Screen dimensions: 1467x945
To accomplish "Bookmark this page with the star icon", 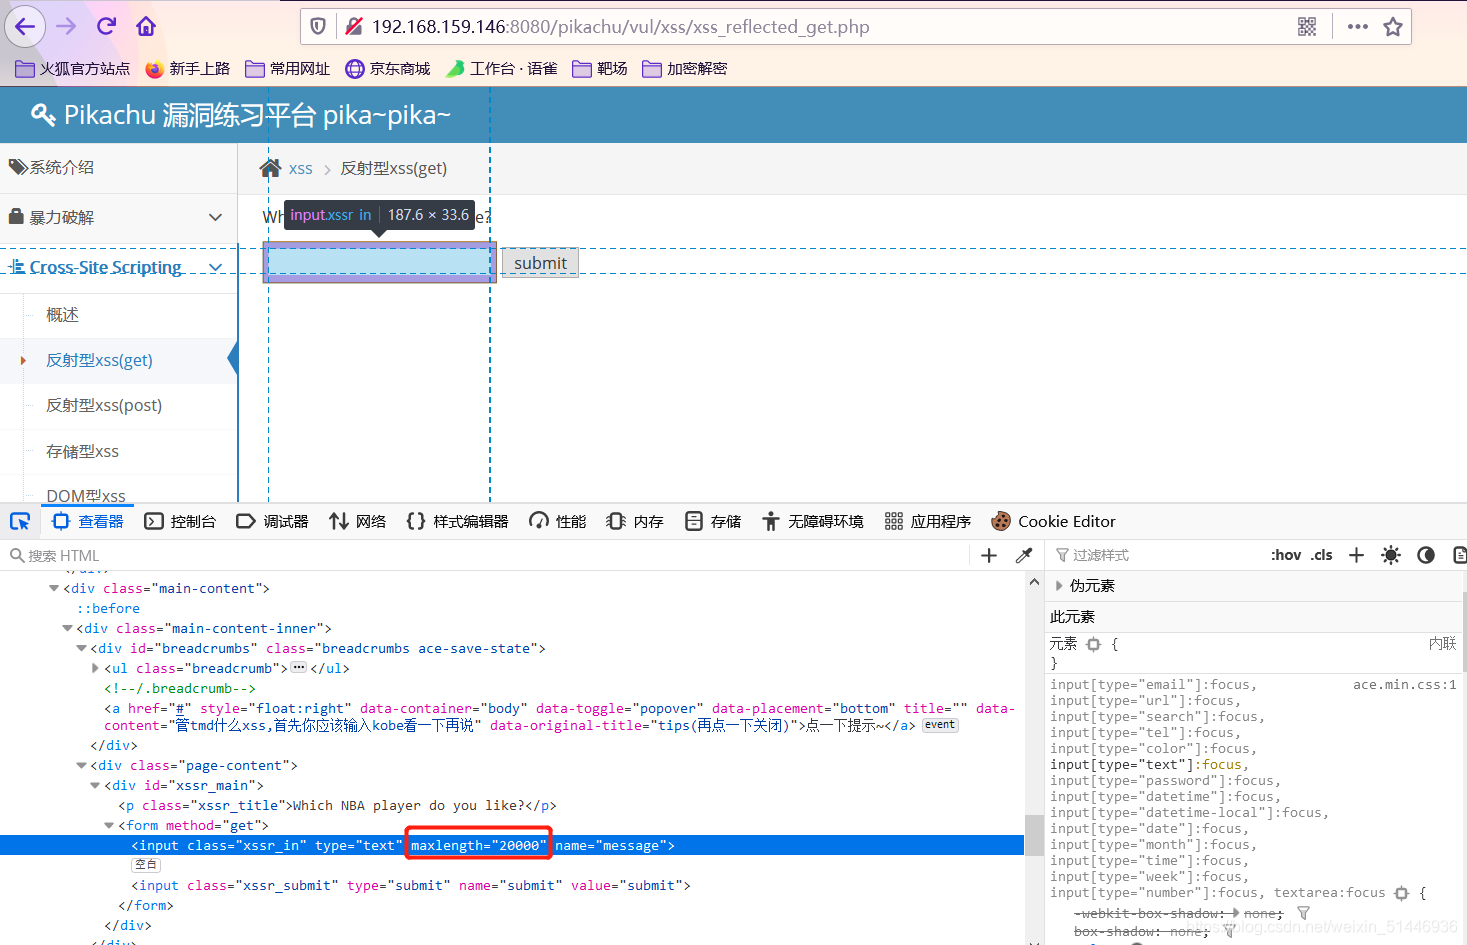I will [x=1393, y=27].
